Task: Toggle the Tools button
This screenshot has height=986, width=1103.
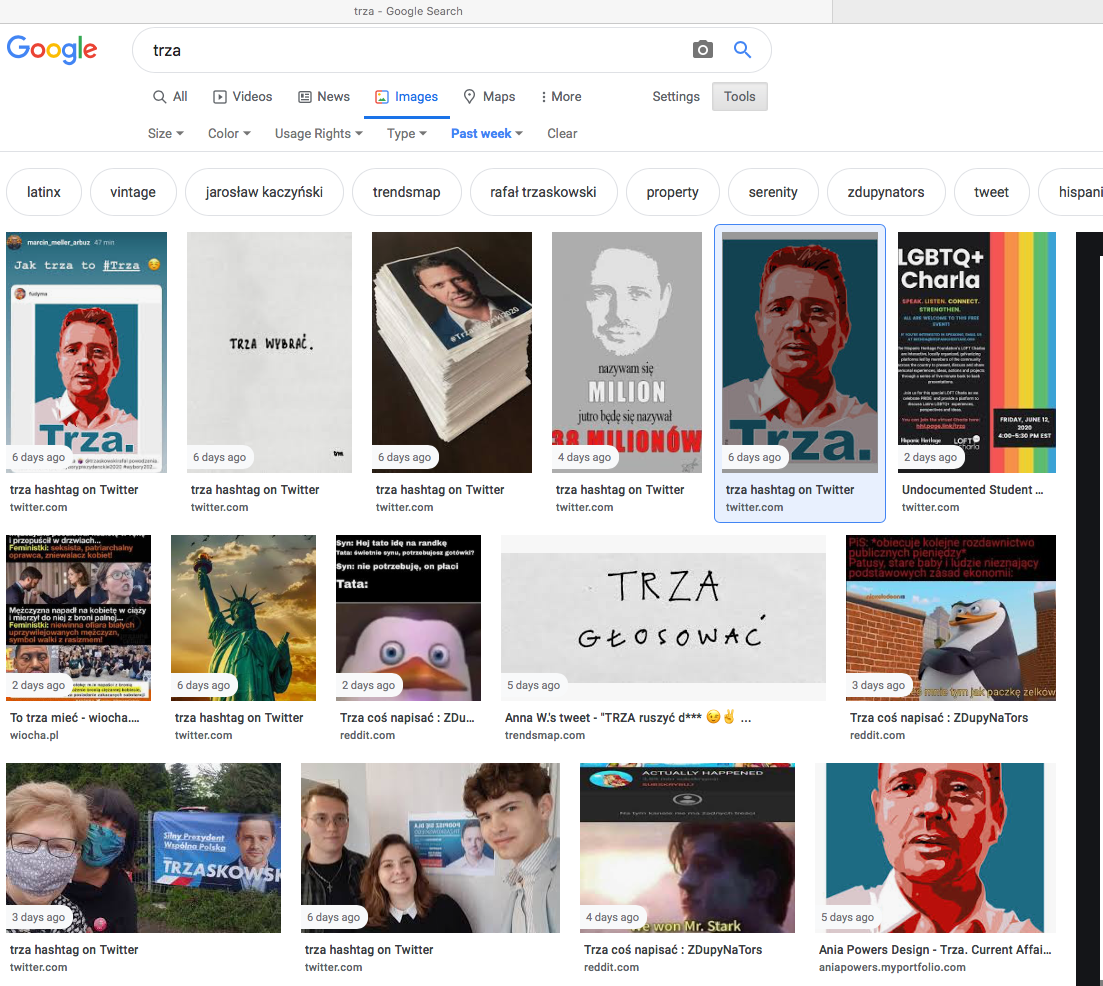Action: (739, 96)
